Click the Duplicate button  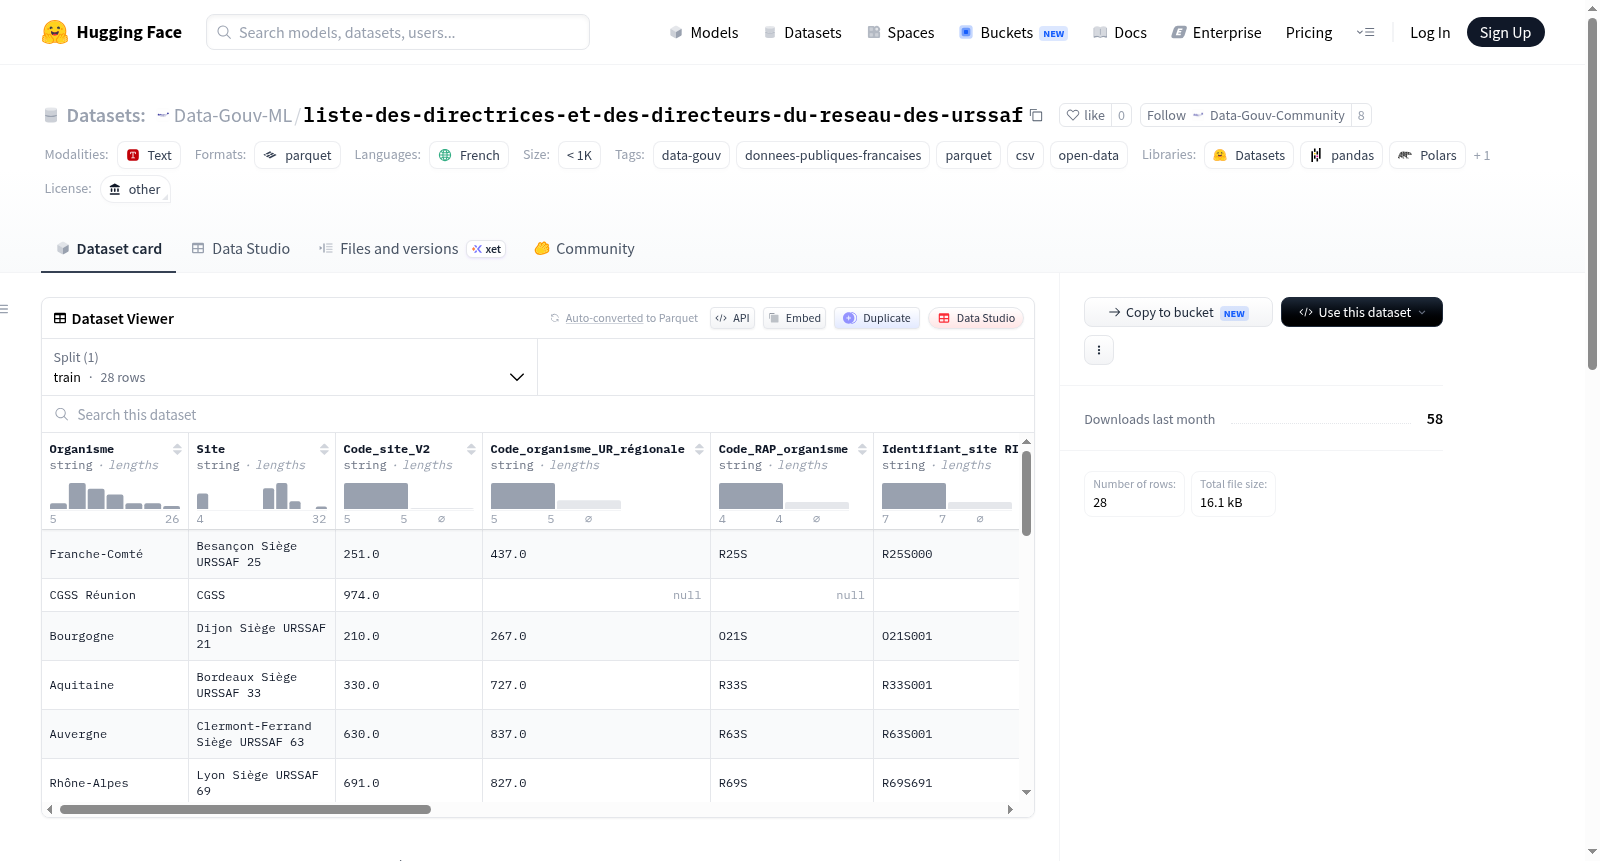pos(877,318)
